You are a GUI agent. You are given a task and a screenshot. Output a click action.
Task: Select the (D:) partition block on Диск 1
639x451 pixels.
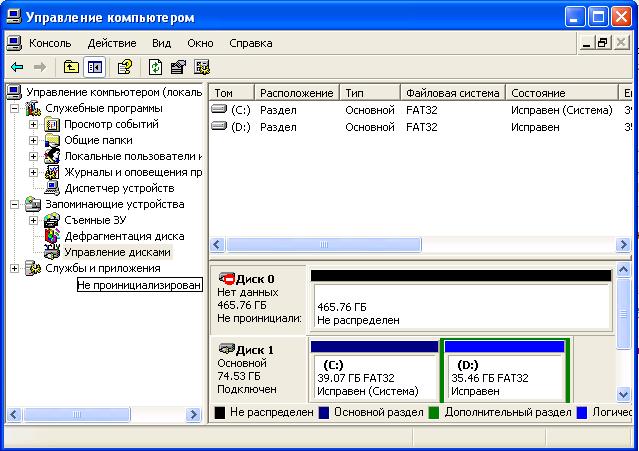[x=504, y=377]
